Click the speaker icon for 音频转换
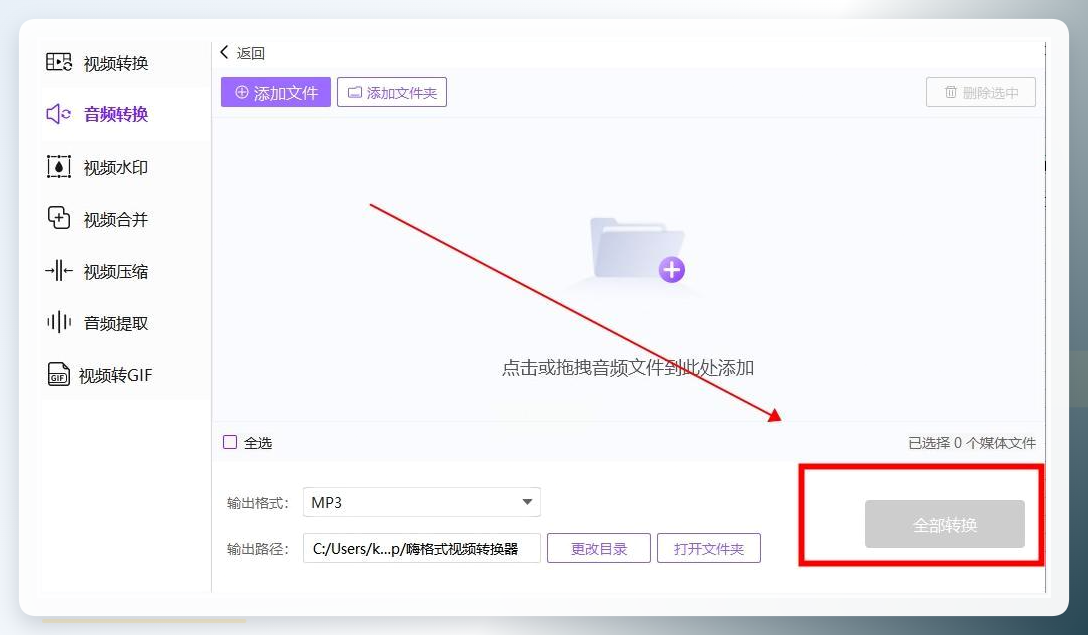This screenshot has width=1088, height=635. point(58,114)
